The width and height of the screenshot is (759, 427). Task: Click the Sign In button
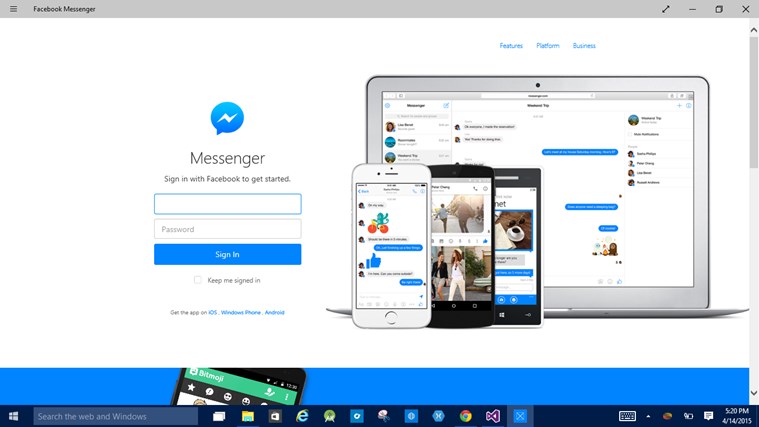(x=228, y=254)
